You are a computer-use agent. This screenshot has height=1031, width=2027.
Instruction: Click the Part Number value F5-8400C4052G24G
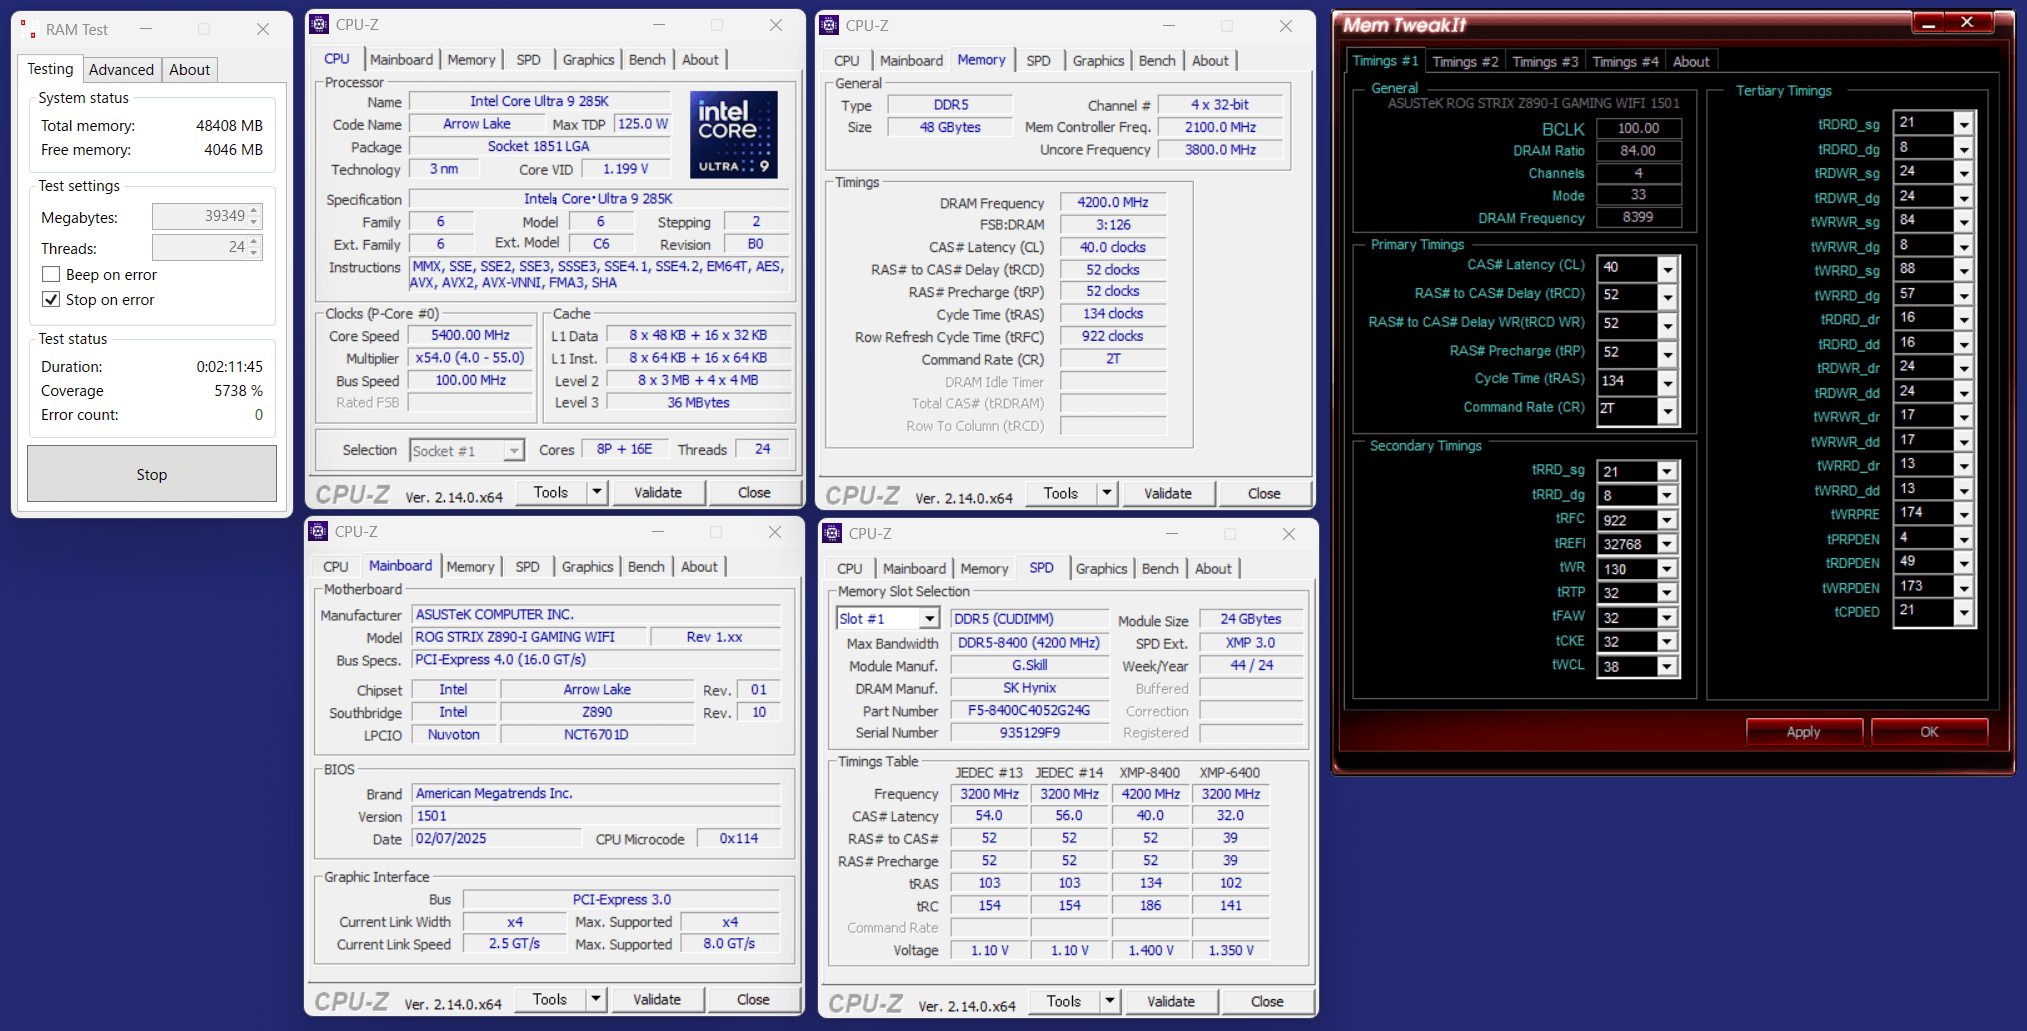[1029, 711]
